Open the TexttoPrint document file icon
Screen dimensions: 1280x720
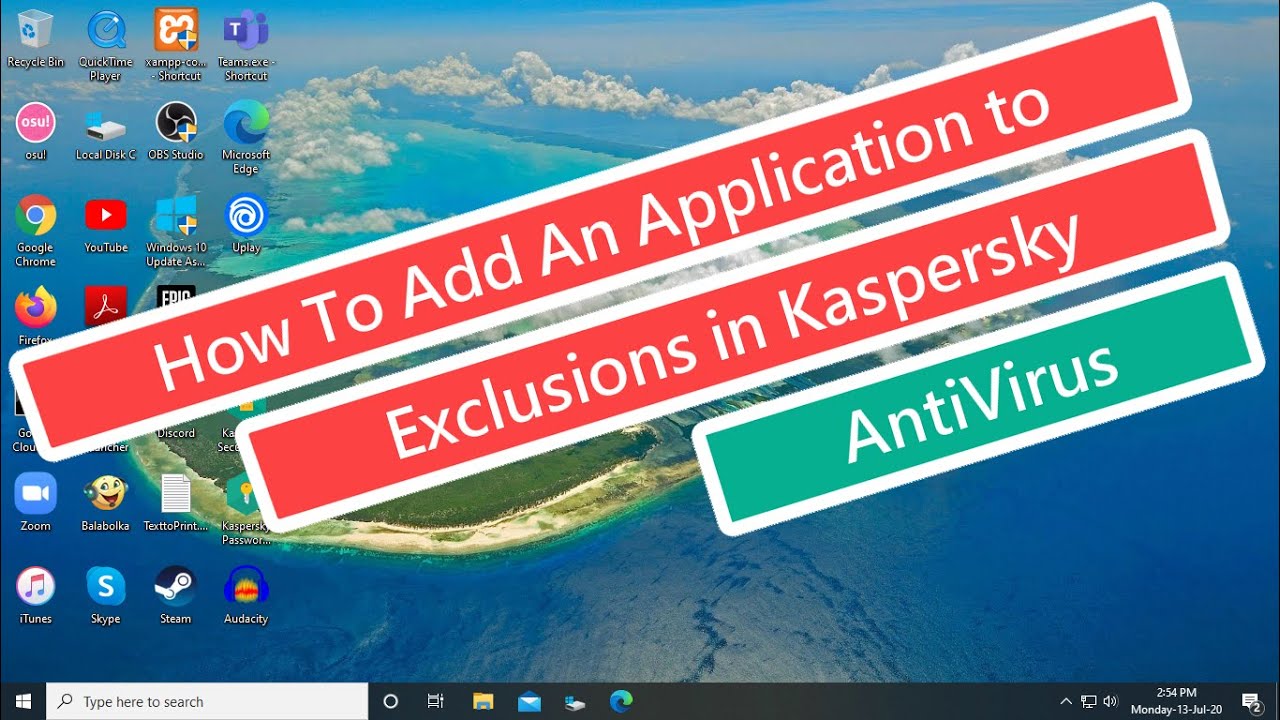click(x=176, y=502)
